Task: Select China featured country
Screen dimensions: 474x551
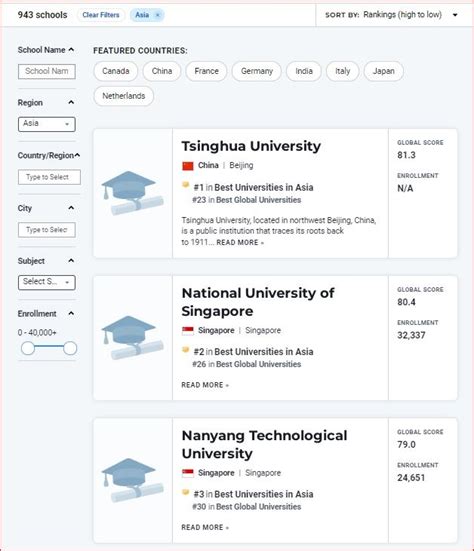Action: click(x=162, y=71)
